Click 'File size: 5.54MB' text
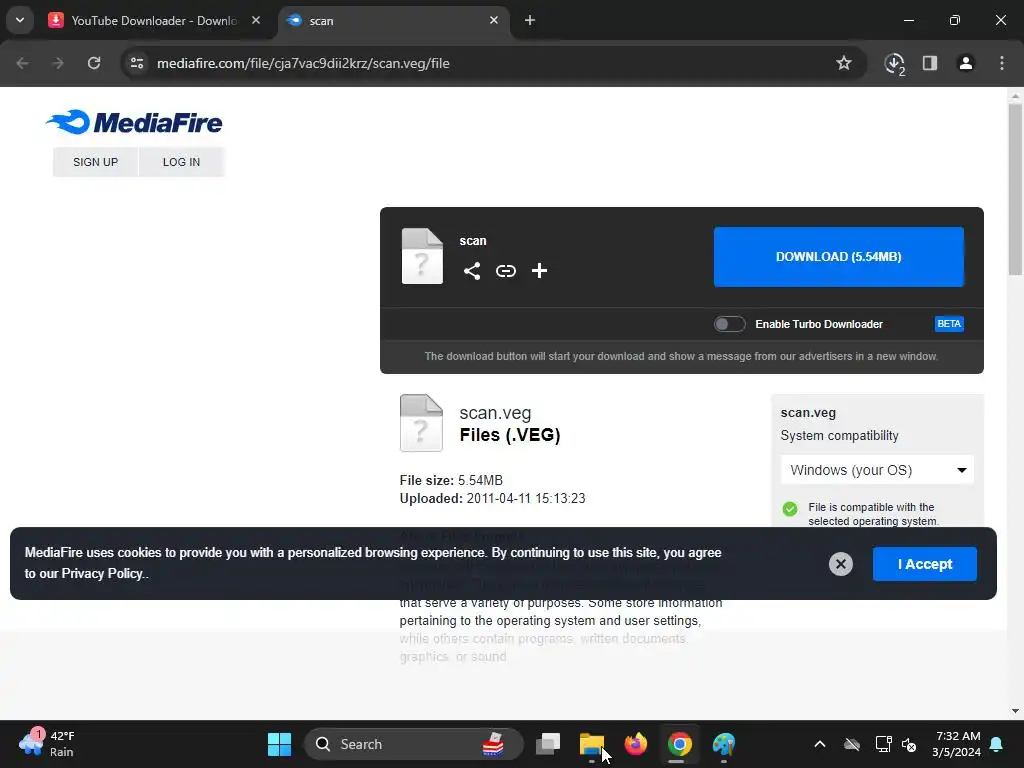 pos(451,481)
